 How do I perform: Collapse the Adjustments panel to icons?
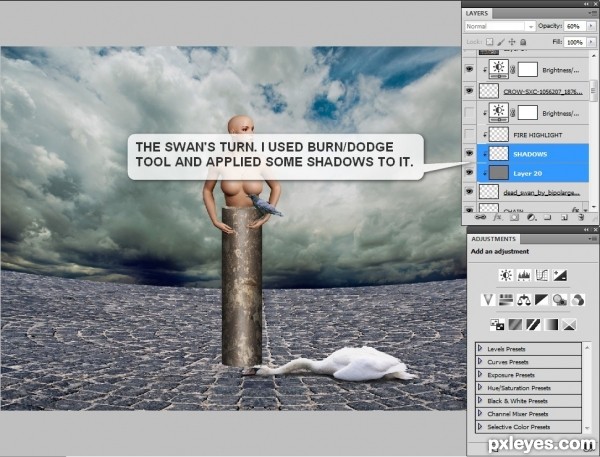tap(587, 229)
